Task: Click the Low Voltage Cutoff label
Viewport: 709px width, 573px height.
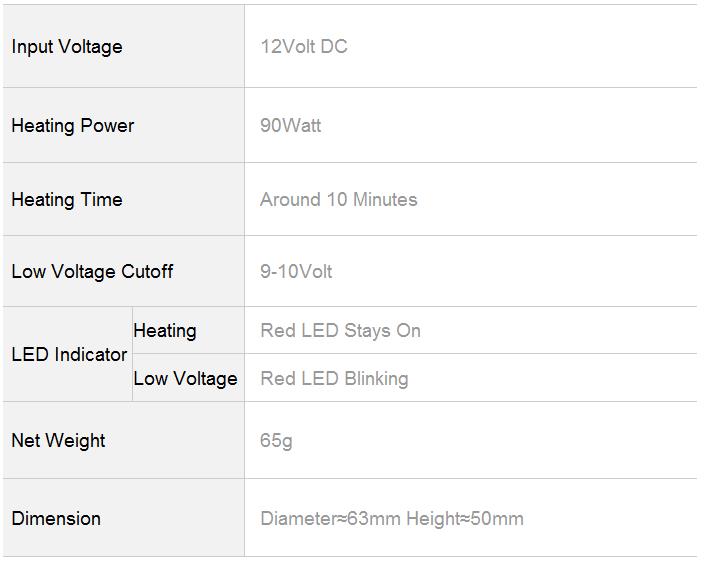Action: pyautogui.click(x=92, y=271)
